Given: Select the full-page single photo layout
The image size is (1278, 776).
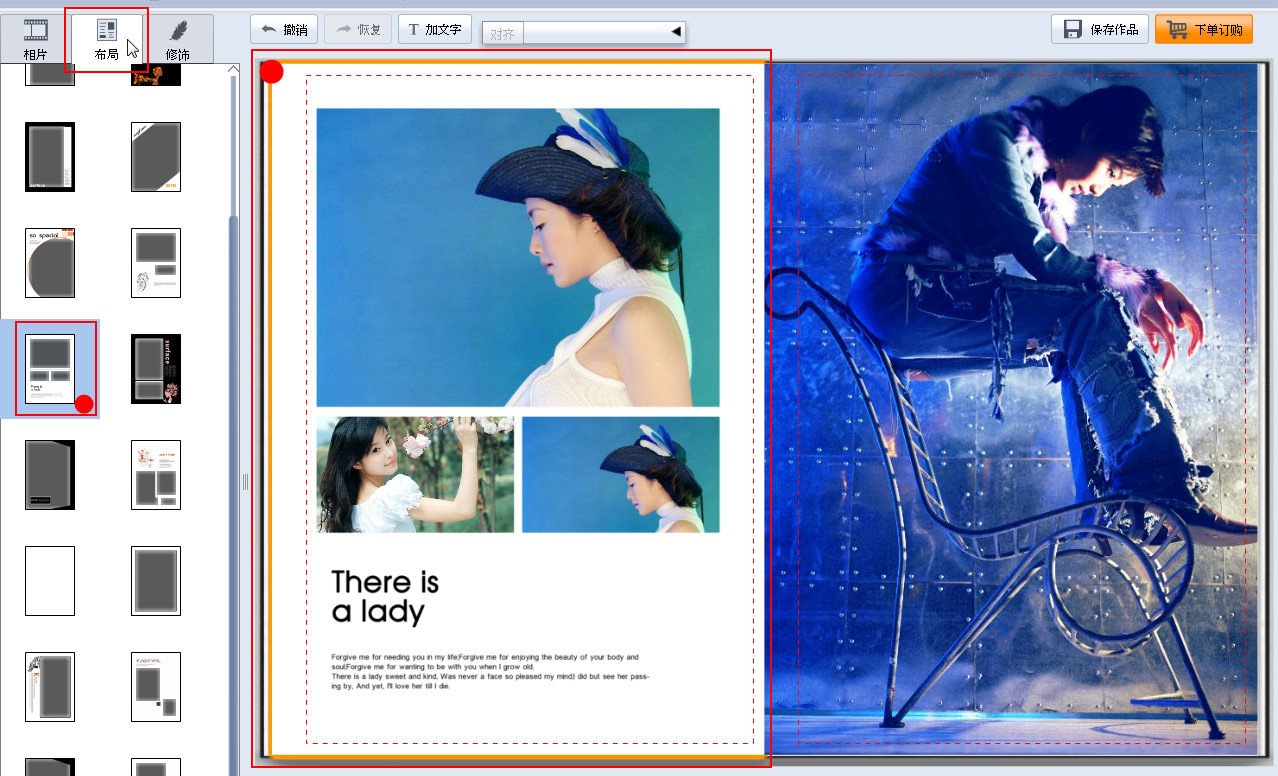Looking at the screenshot, I should pyautogui.click(x=156, y=581).
